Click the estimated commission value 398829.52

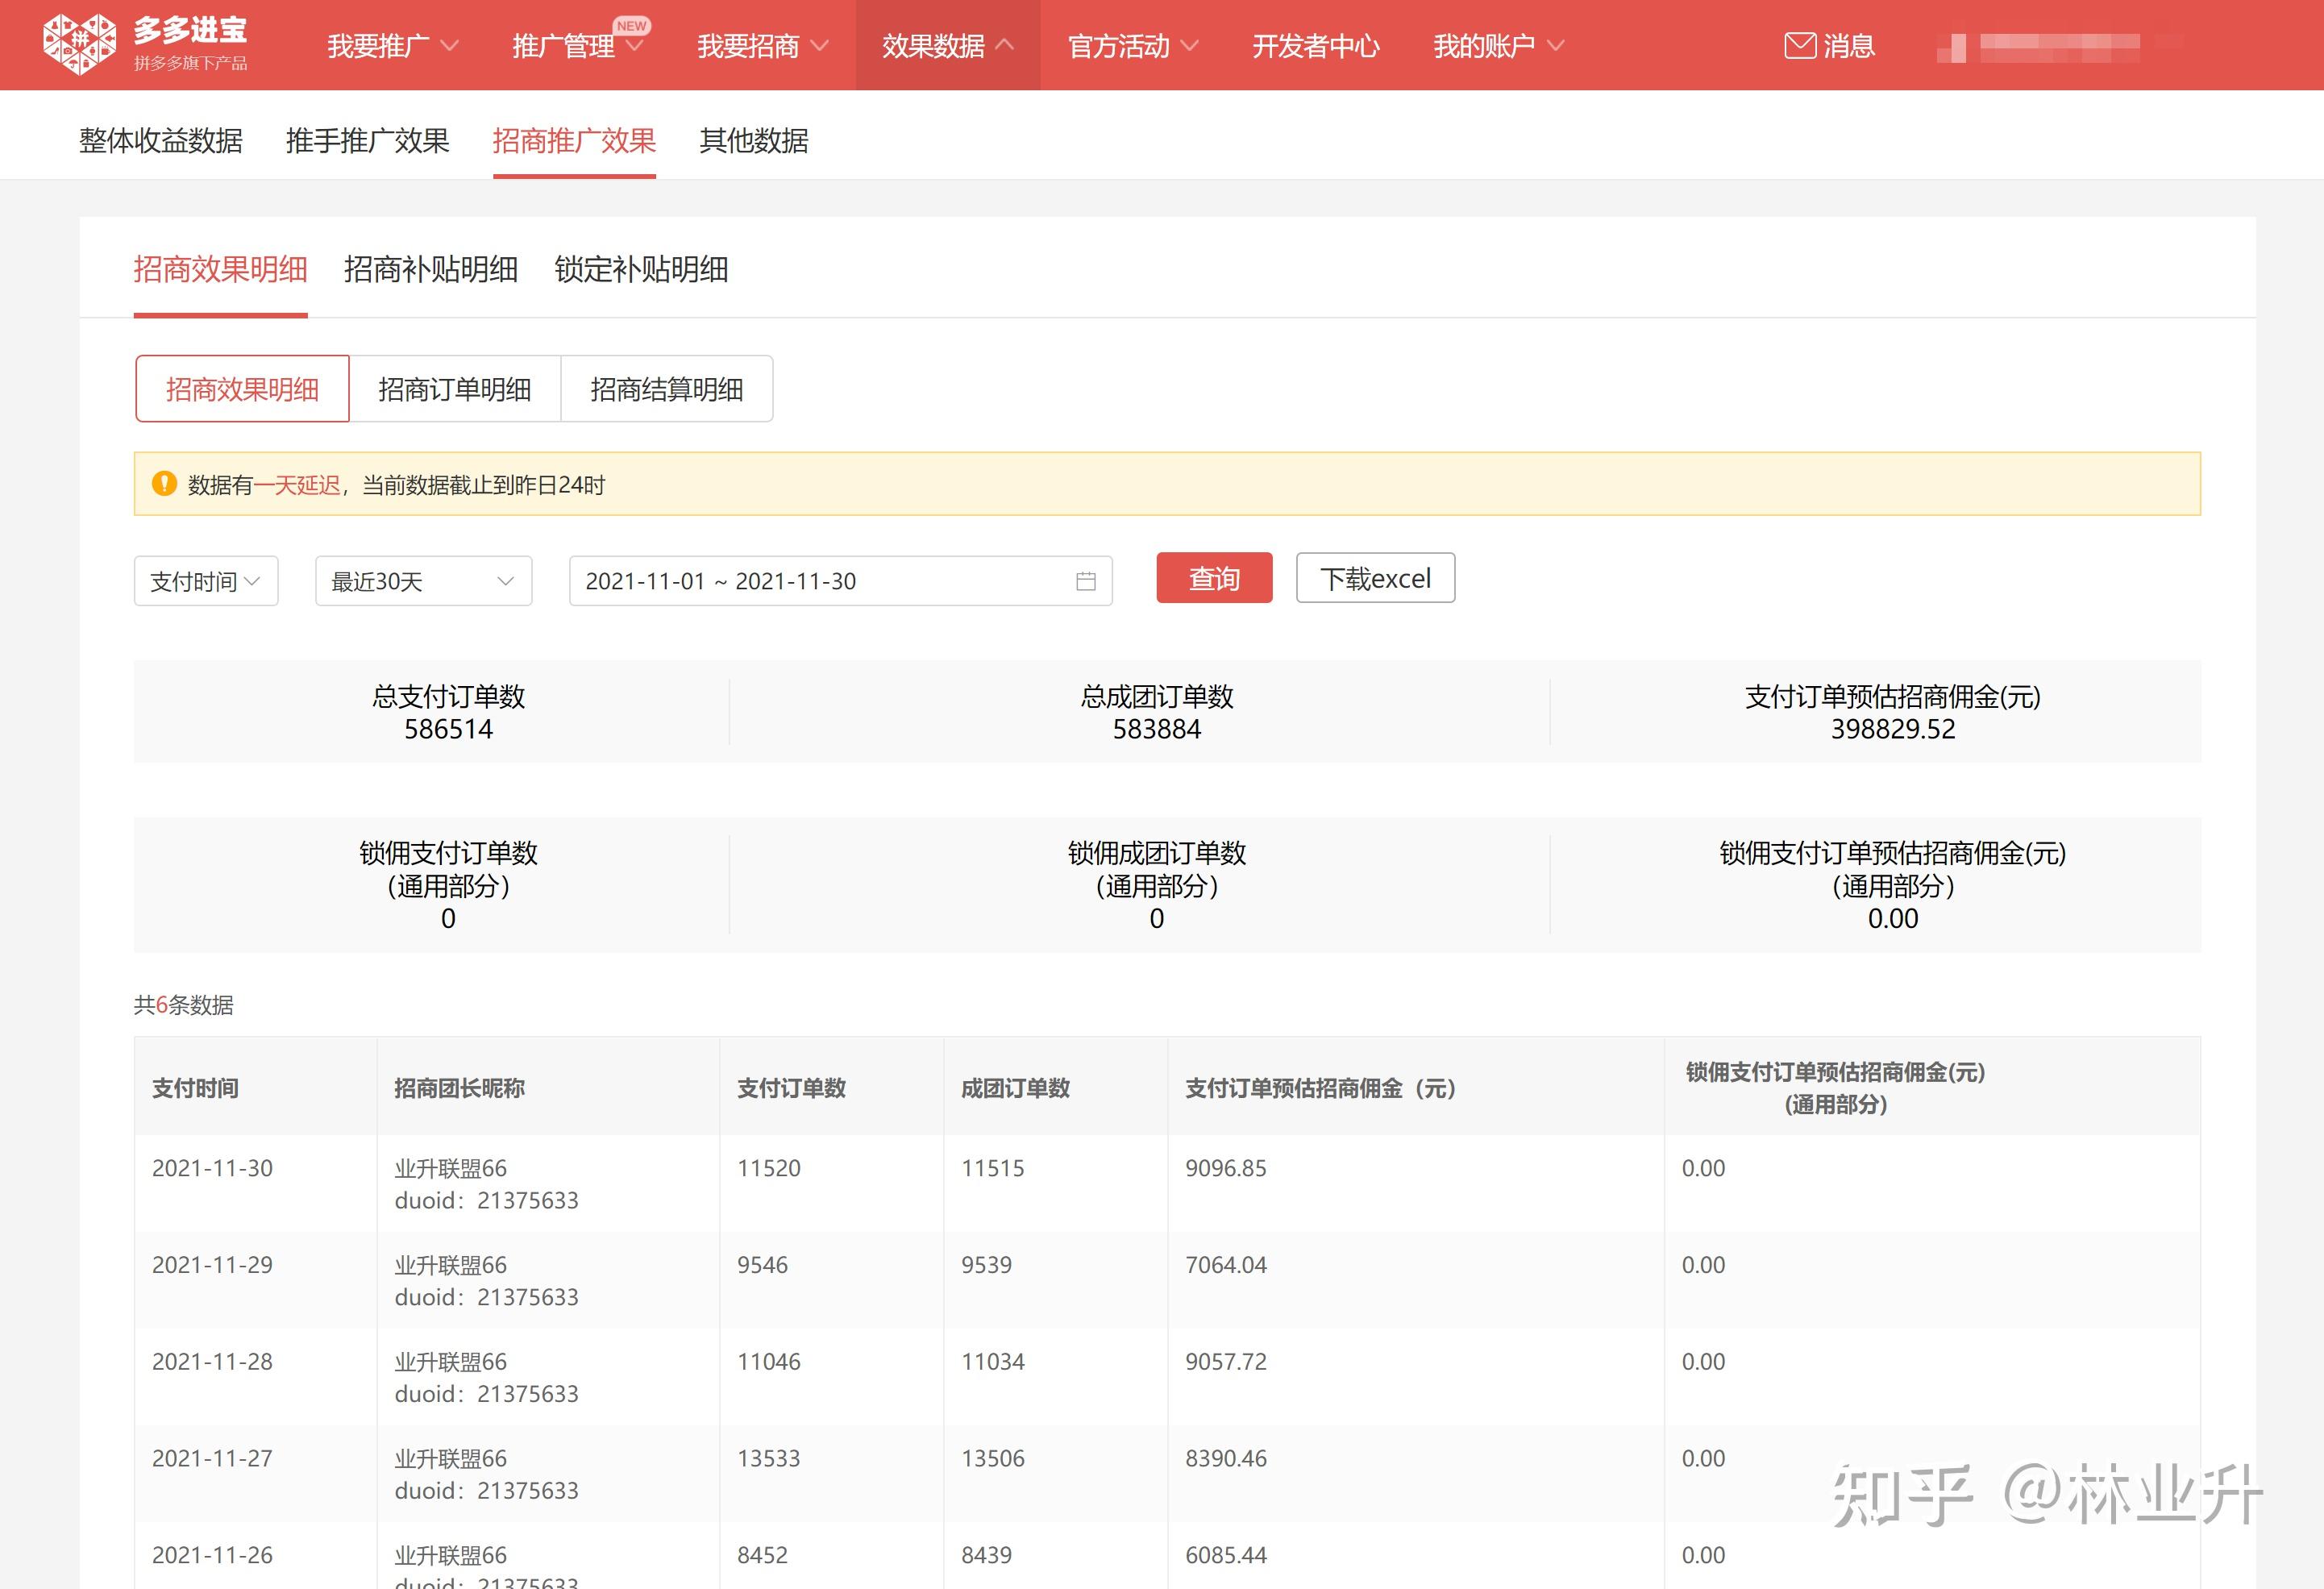tap(1893, 729)
